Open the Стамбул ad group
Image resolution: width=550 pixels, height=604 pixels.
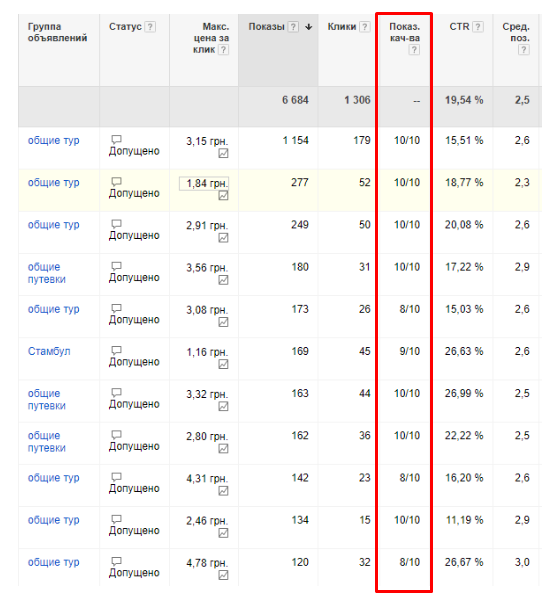[49, 351]
